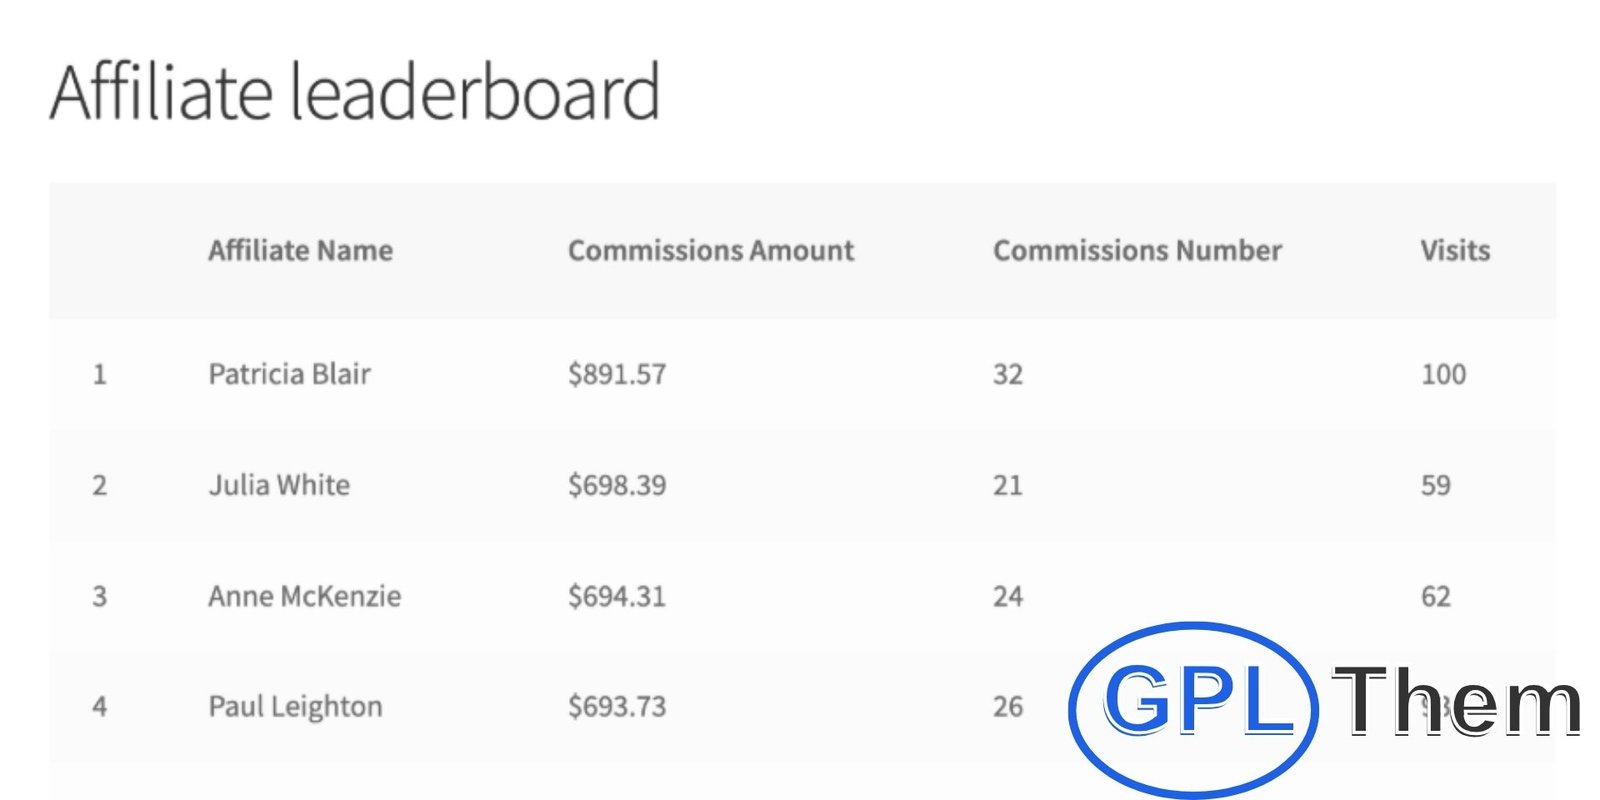Click the Commissions Amount column header
This screenshot has width=1600, height=800.
pos(710,250)
